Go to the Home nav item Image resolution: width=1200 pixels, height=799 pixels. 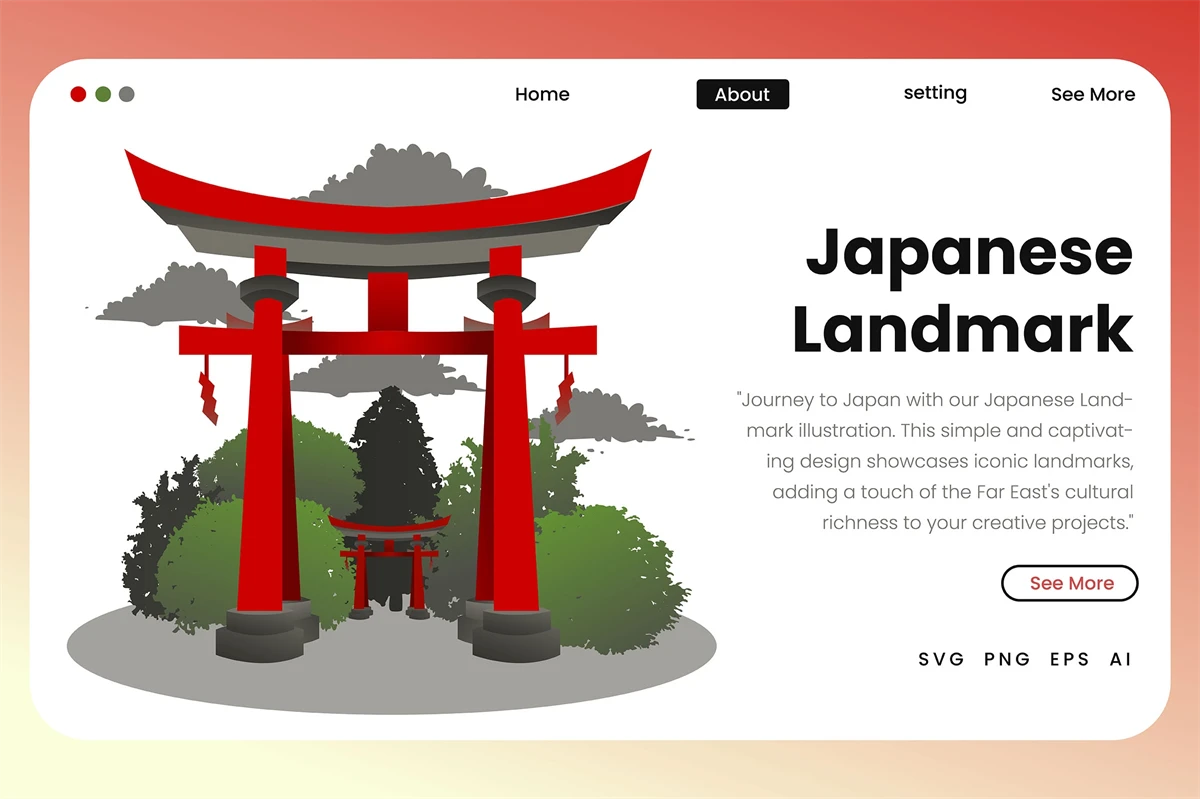542,94
